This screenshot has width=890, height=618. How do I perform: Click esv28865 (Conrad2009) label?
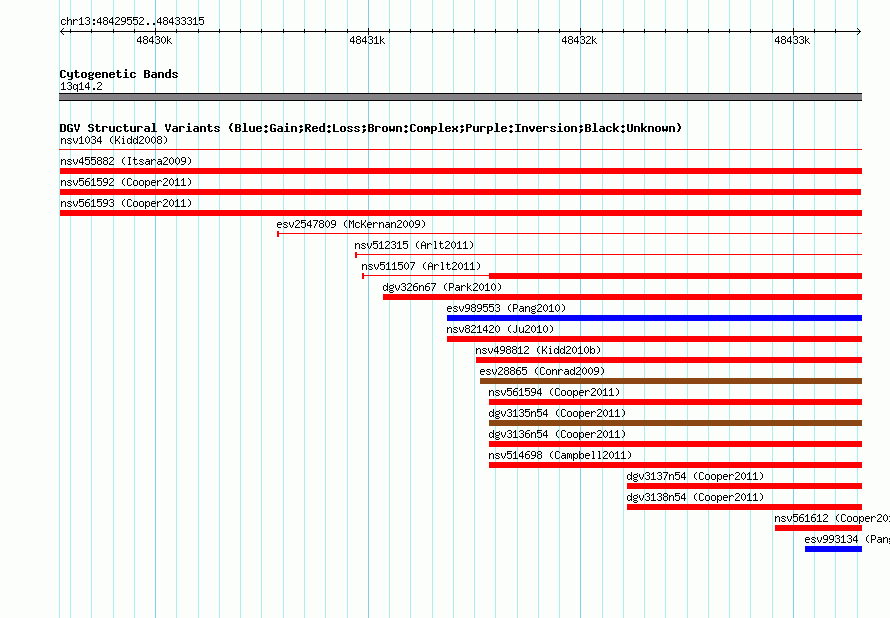click(542, 371)
